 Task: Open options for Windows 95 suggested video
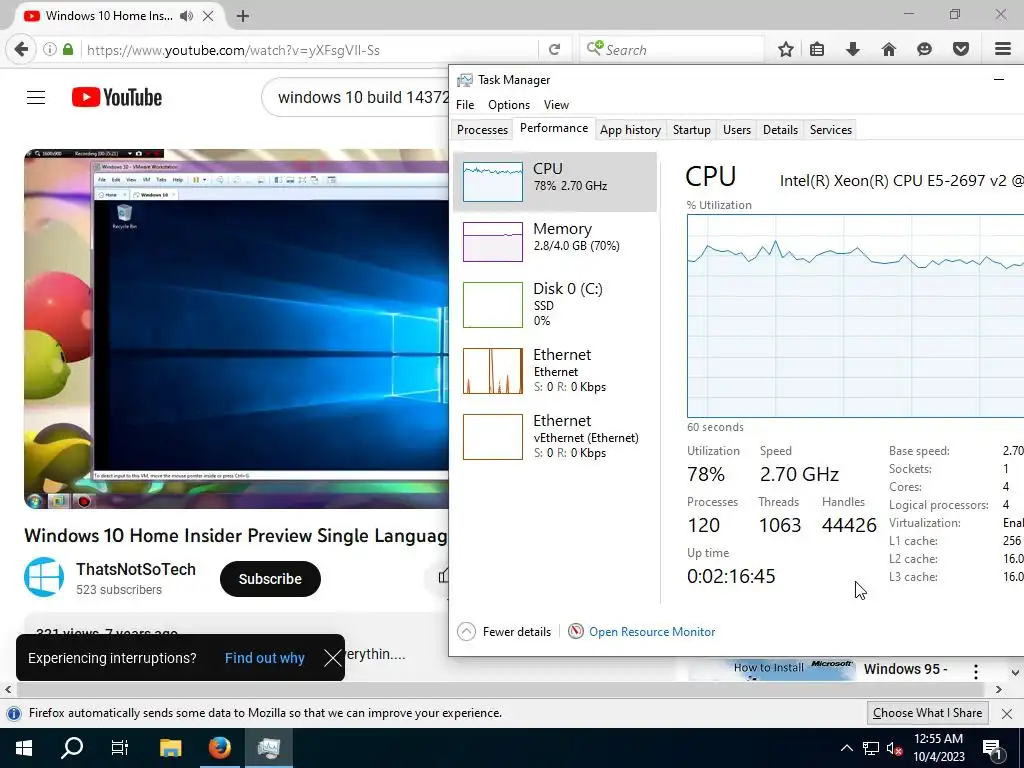[x=976, y=671]
